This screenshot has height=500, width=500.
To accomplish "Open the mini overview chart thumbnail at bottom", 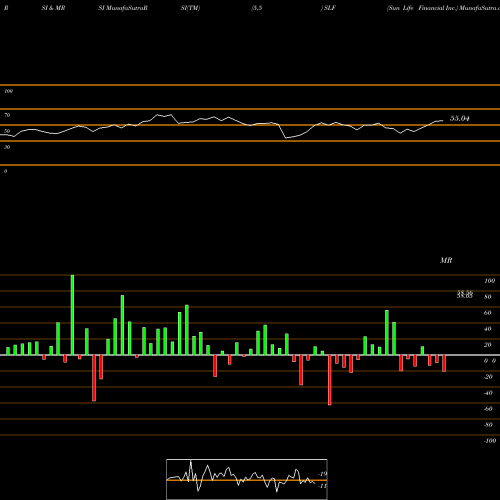I will tap(247, 479).
